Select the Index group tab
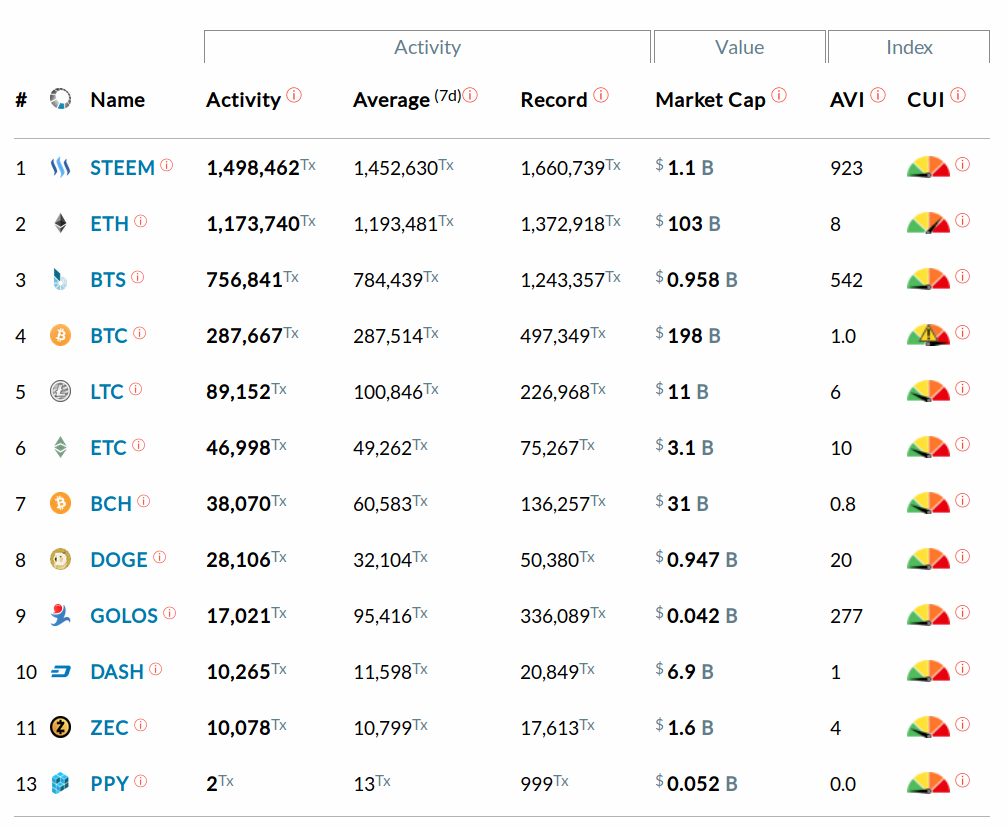Viewport: 1008px width, 829px height. (x=909, y=47)
